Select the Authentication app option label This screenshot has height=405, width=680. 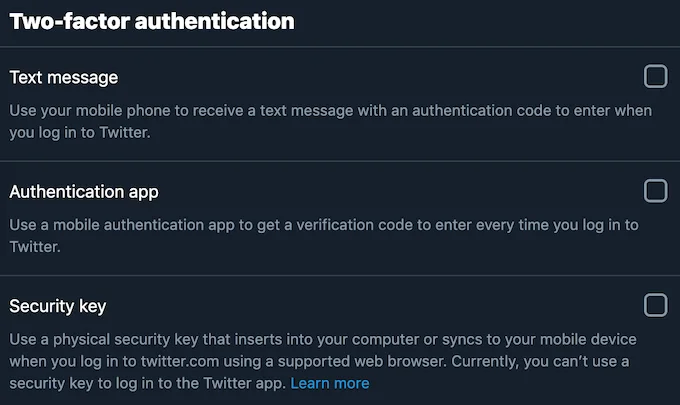tap(84, 192)
